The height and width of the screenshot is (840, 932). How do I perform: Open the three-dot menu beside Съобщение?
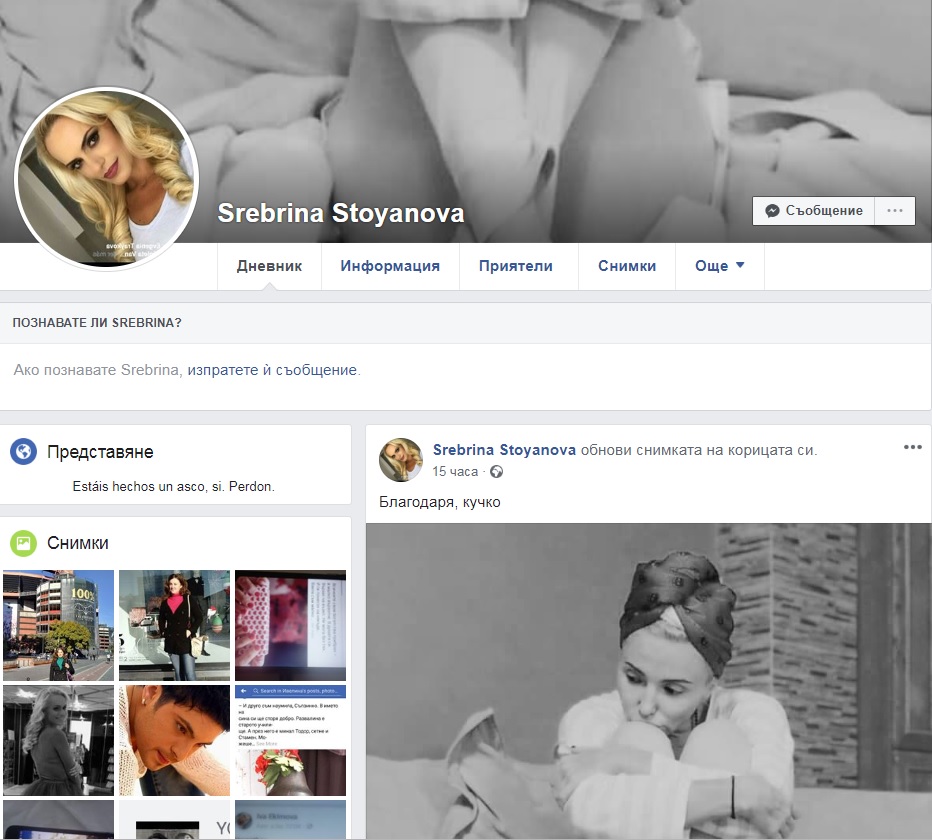click(x=895, y=211)
